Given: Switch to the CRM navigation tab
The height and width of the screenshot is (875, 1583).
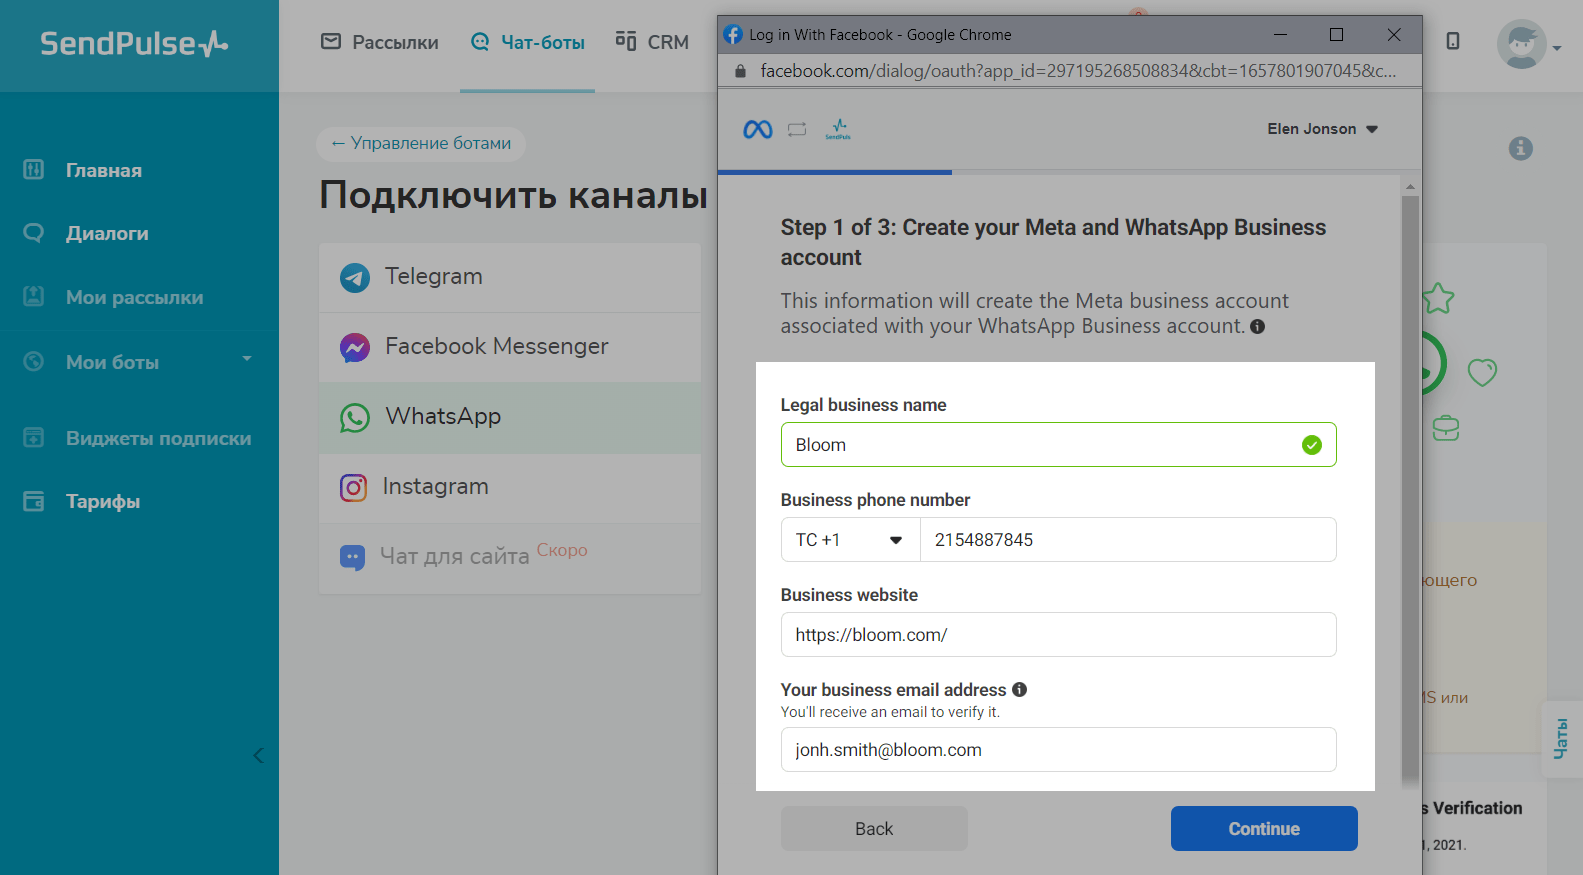Looking at the screenshot, I should coord(652,42).
